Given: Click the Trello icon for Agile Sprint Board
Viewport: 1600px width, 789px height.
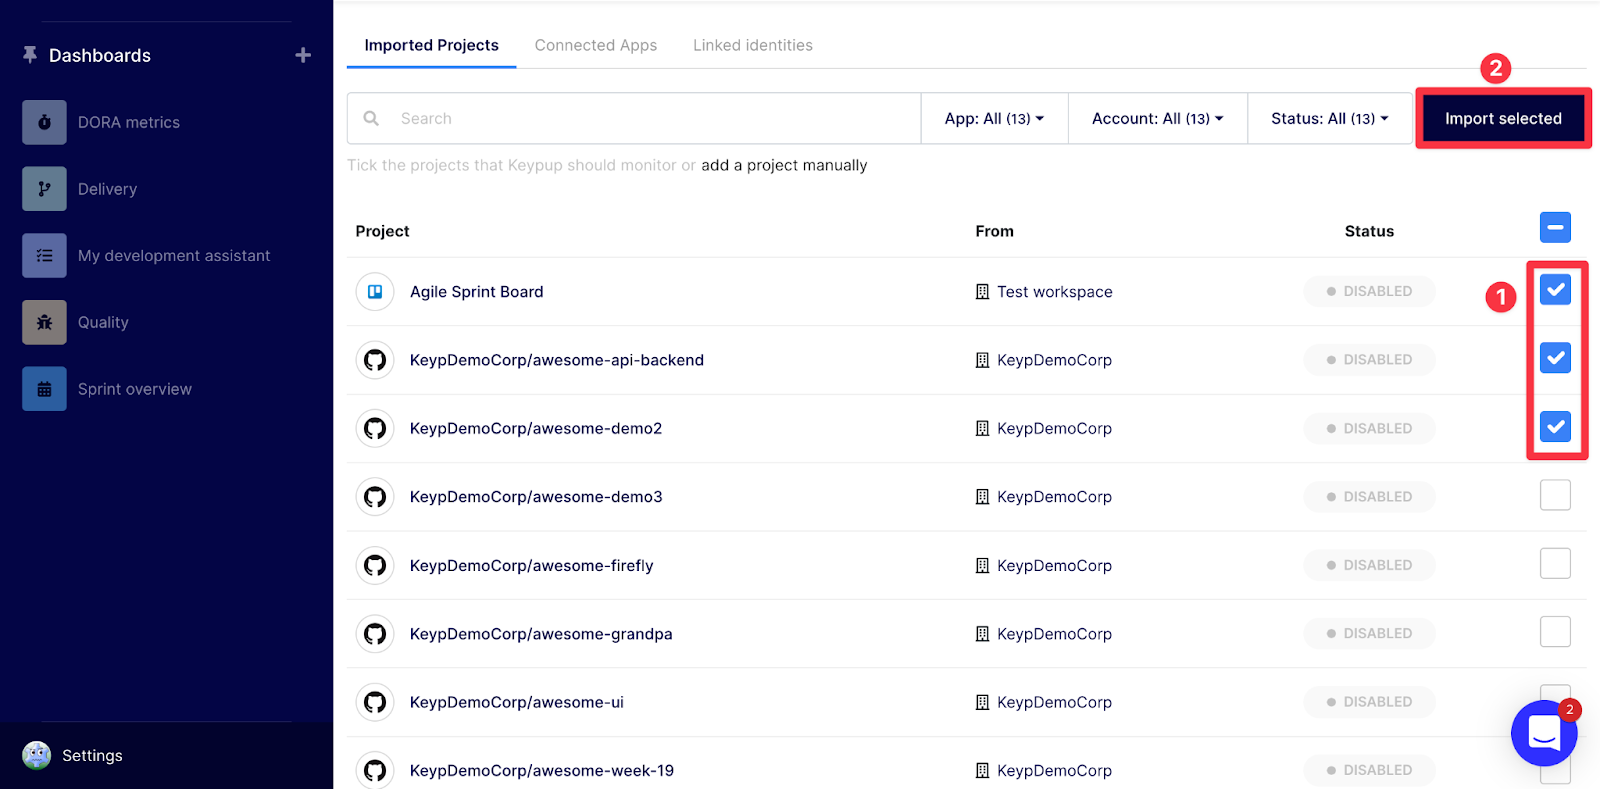Looking at the screenshot, I should click(x=375, y=292).
